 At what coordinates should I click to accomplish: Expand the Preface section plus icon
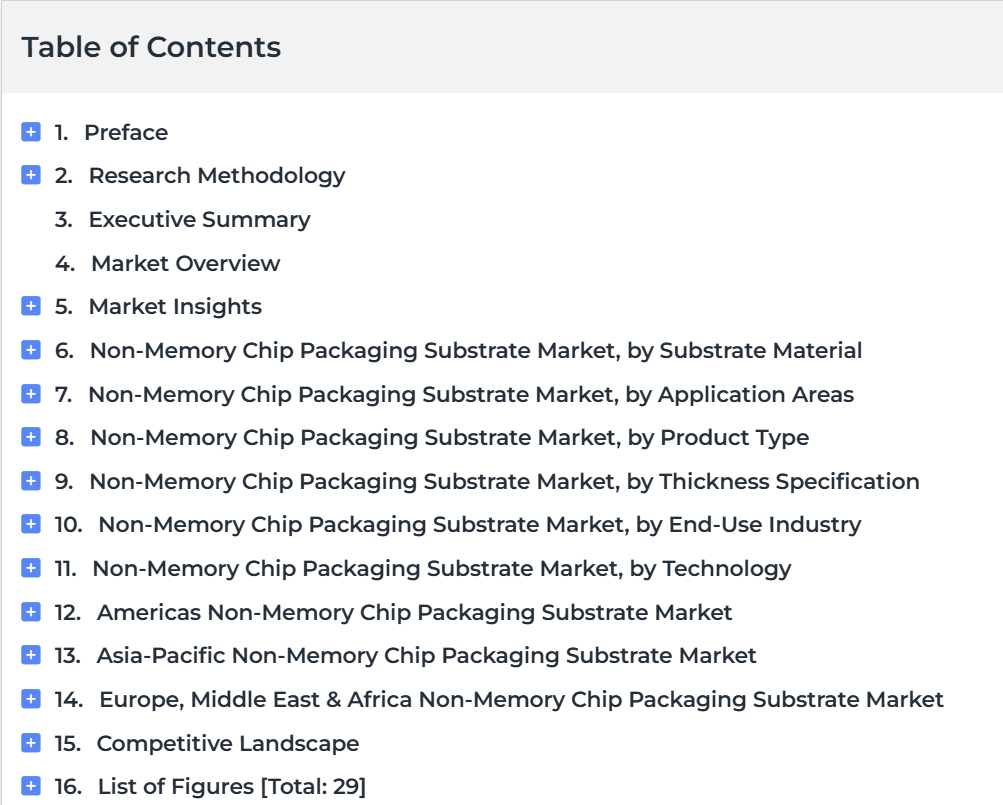click(x=31, y=132)
